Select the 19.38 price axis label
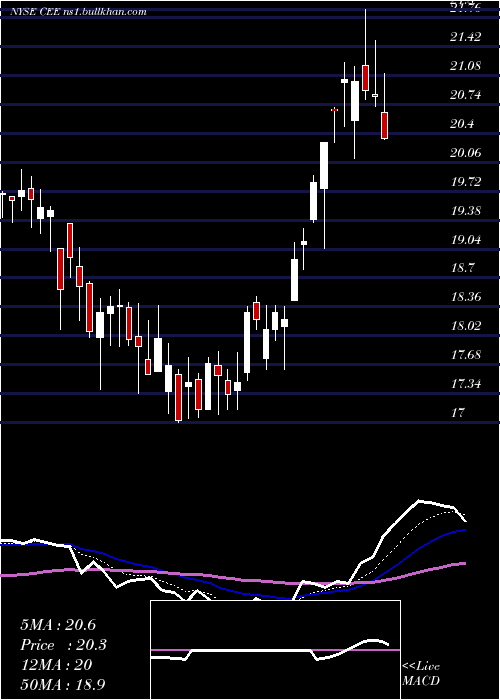Screen dimensions: 500x700 tap(466, 210)
